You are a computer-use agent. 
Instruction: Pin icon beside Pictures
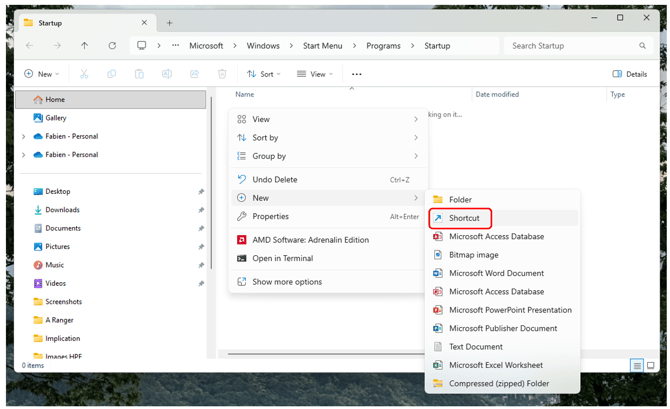tap(201, 247)
